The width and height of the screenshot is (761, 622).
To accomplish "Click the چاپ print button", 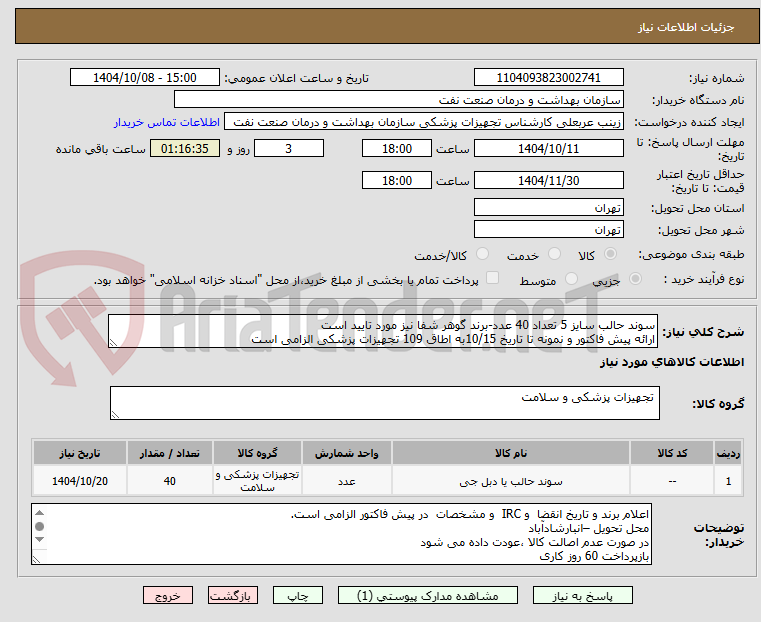I will tap(298, 595).
